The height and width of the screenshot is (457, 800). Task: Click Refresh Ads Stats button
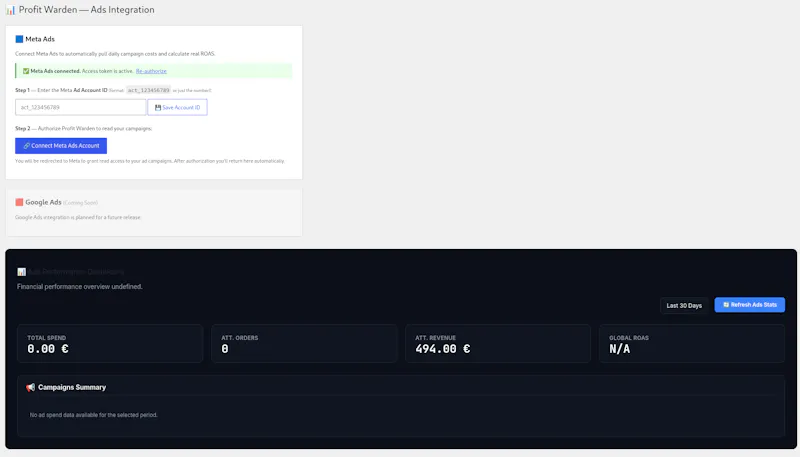749,305
